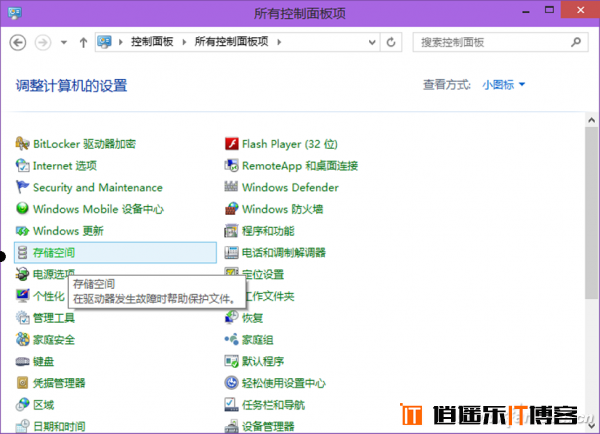Click the Flash Player red icon
The width and height of the screenshot is (600, 434).
pos(231,144)
